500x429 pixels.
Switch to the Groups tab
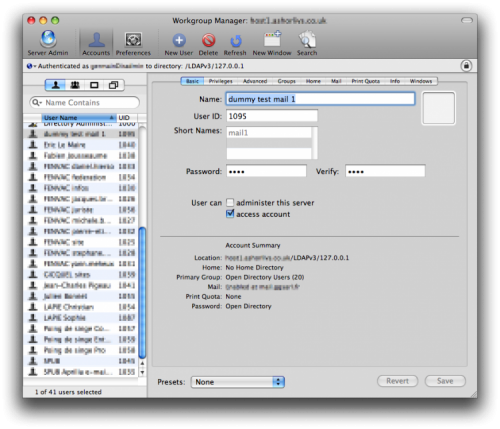287,81
